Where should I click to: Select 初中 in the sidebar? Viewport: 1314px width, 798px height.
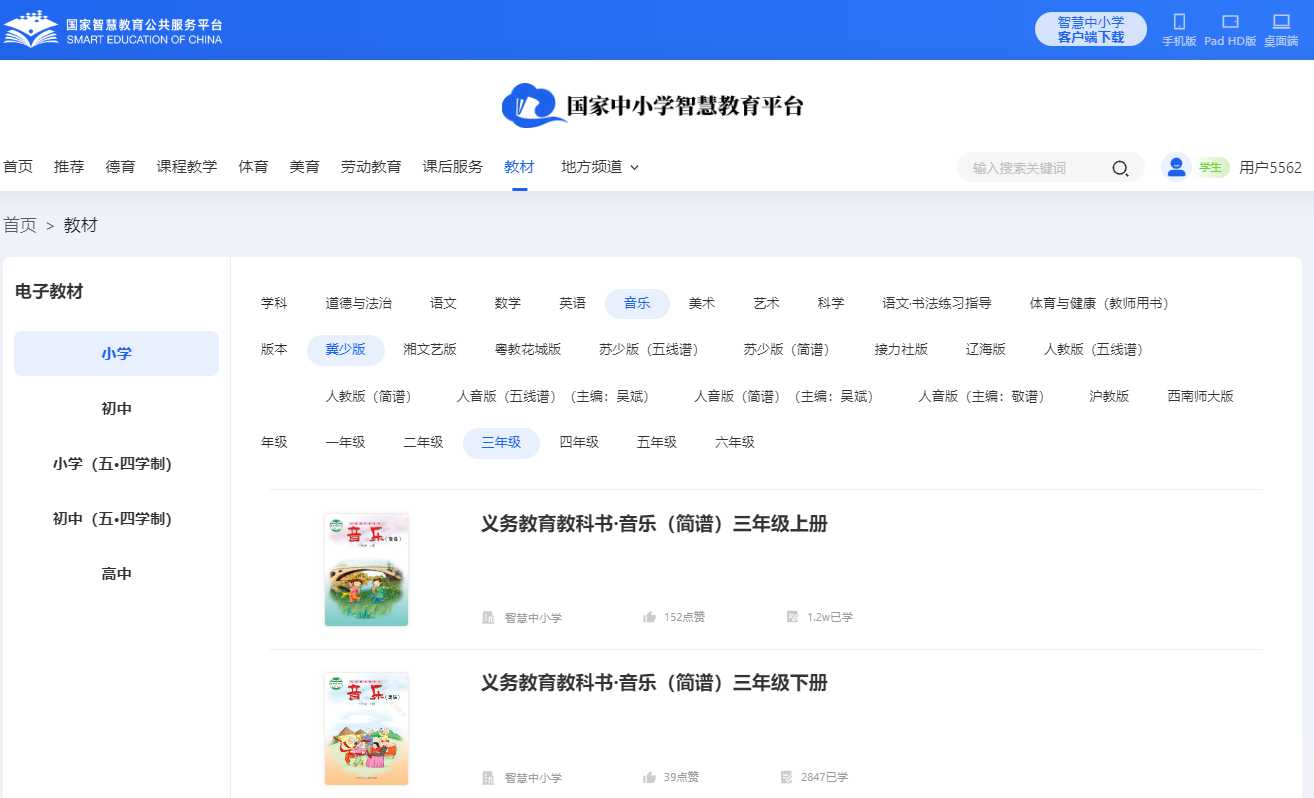116,409
